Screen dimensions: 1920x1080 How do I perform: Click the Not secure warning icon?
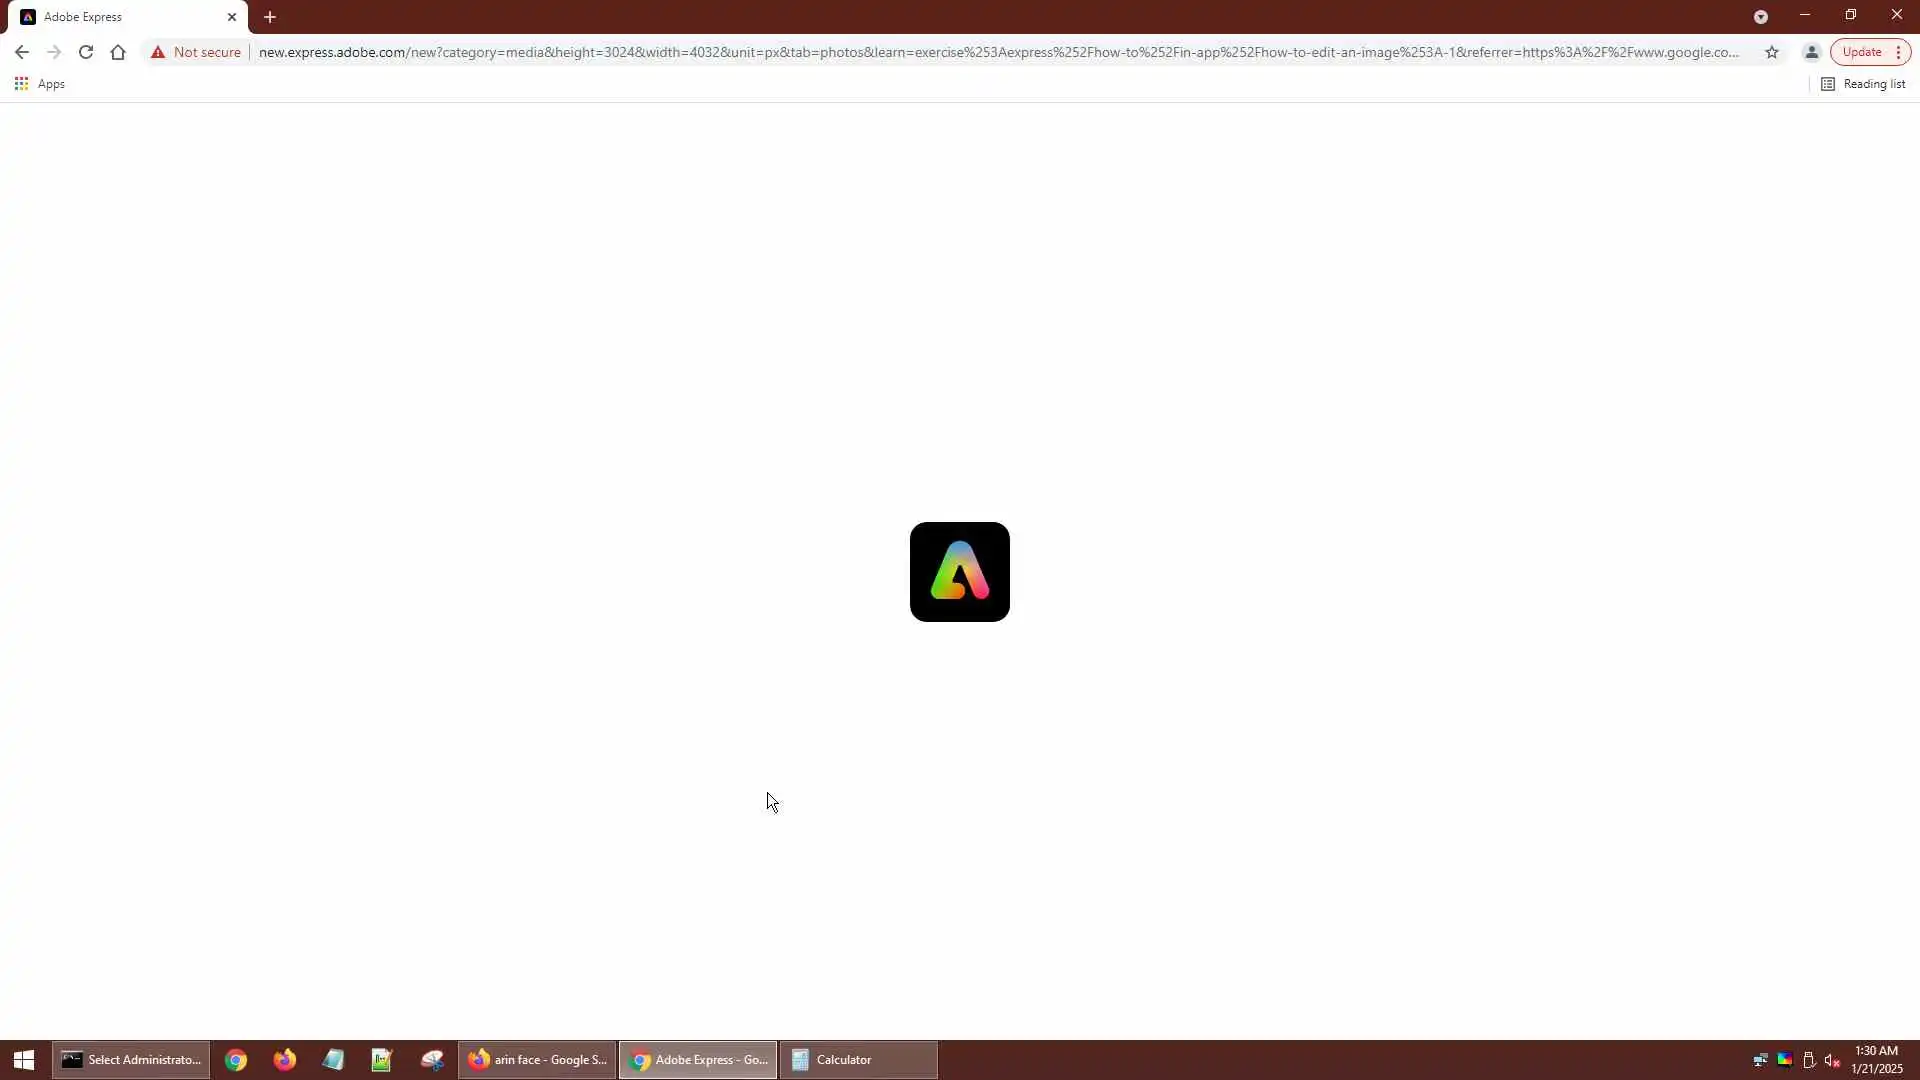(x=158, y=52)
